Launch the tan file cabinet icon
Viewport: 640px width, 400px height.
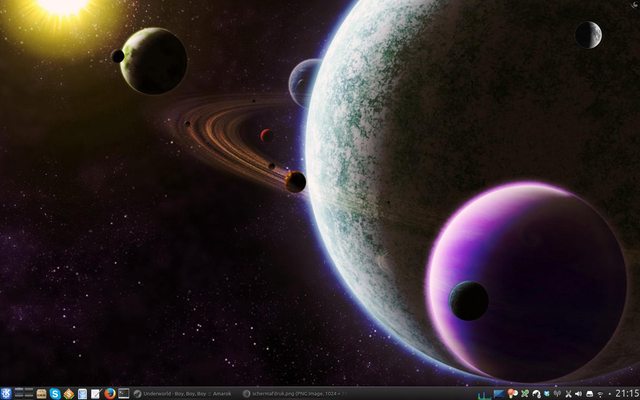pos(41,393)
